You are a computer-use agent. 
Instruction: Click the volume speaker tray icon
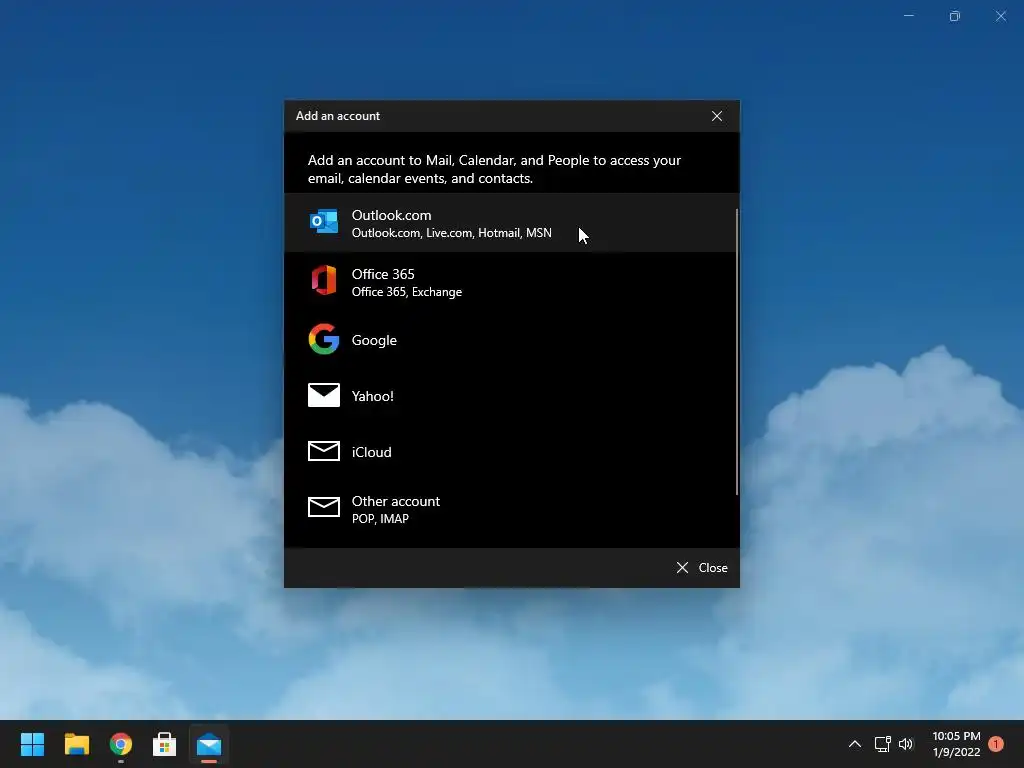point(906,744)
